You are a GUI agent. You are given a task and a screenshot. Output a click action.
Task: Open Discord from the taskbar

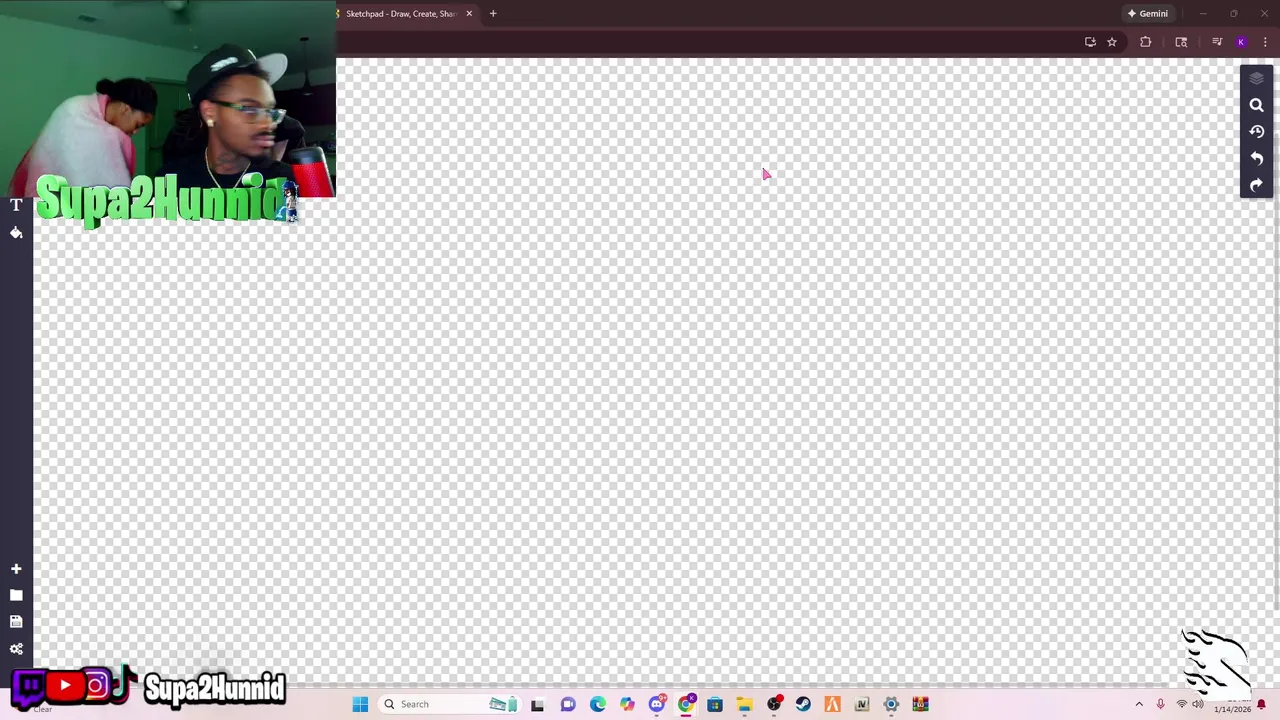[x=657, y=704]
